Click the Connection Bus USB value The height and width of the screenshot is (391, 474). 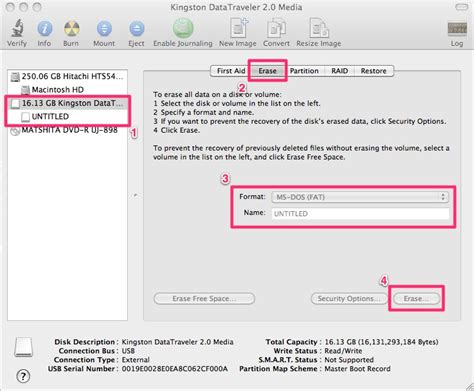128,351
